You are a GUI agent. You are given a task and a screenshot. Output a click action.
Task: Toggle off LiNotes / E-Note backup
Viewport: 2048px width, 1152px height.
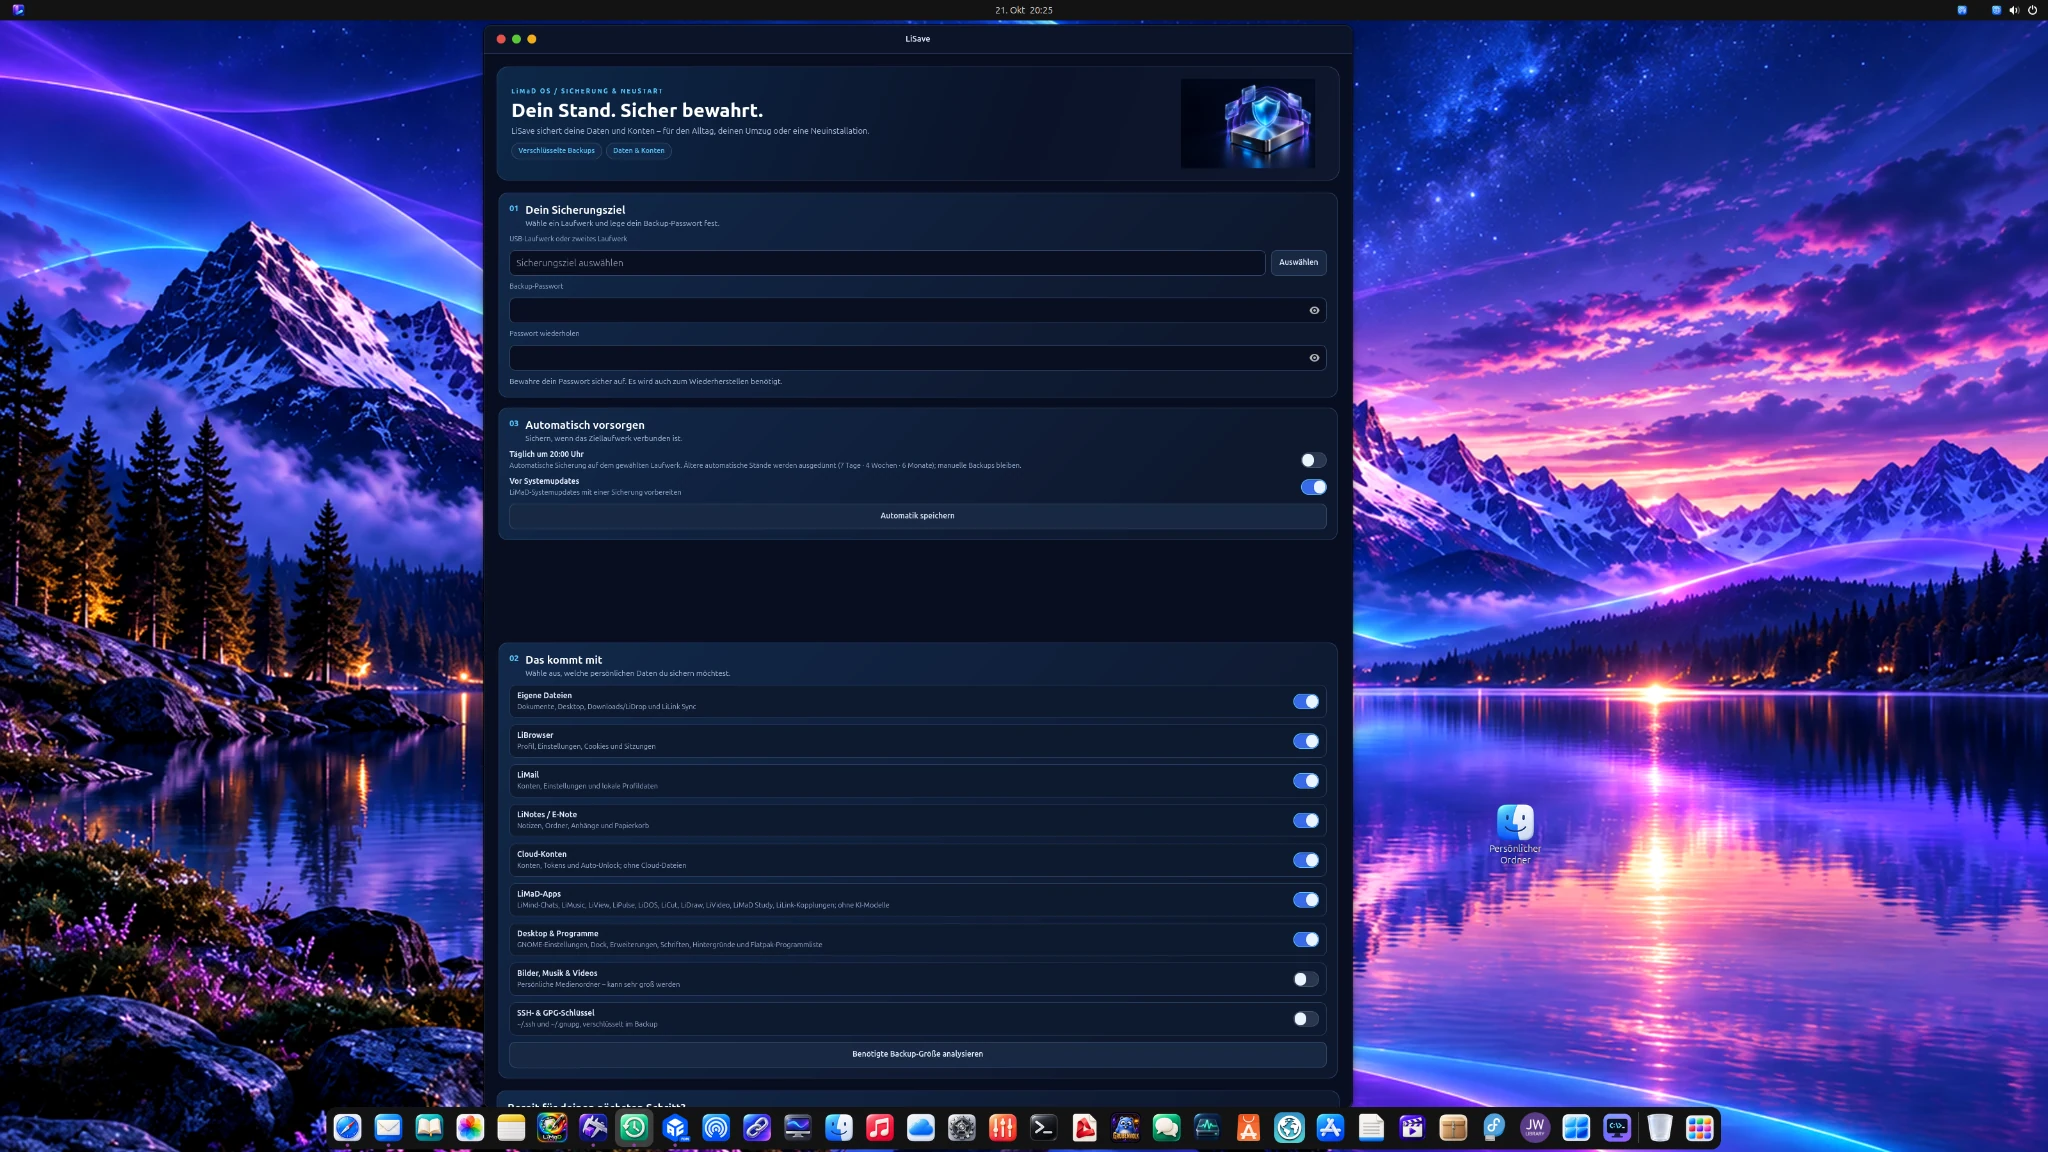pyautogui.click(x=1306, y=821)
